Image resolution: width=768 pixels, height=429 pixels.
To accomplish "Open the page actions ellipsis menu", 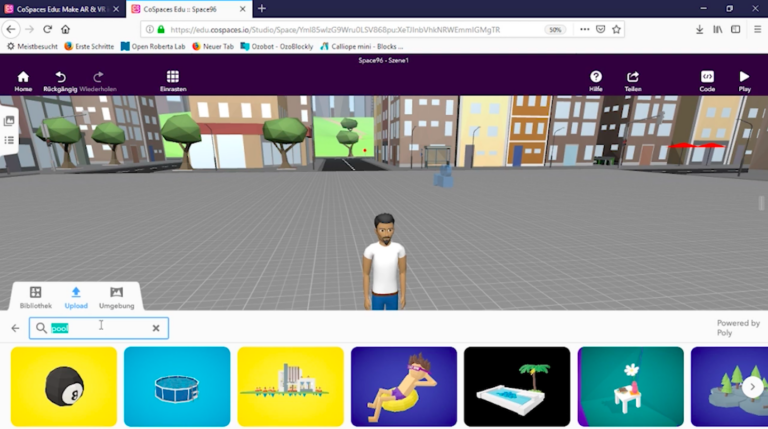I will [x=584, y=29].
